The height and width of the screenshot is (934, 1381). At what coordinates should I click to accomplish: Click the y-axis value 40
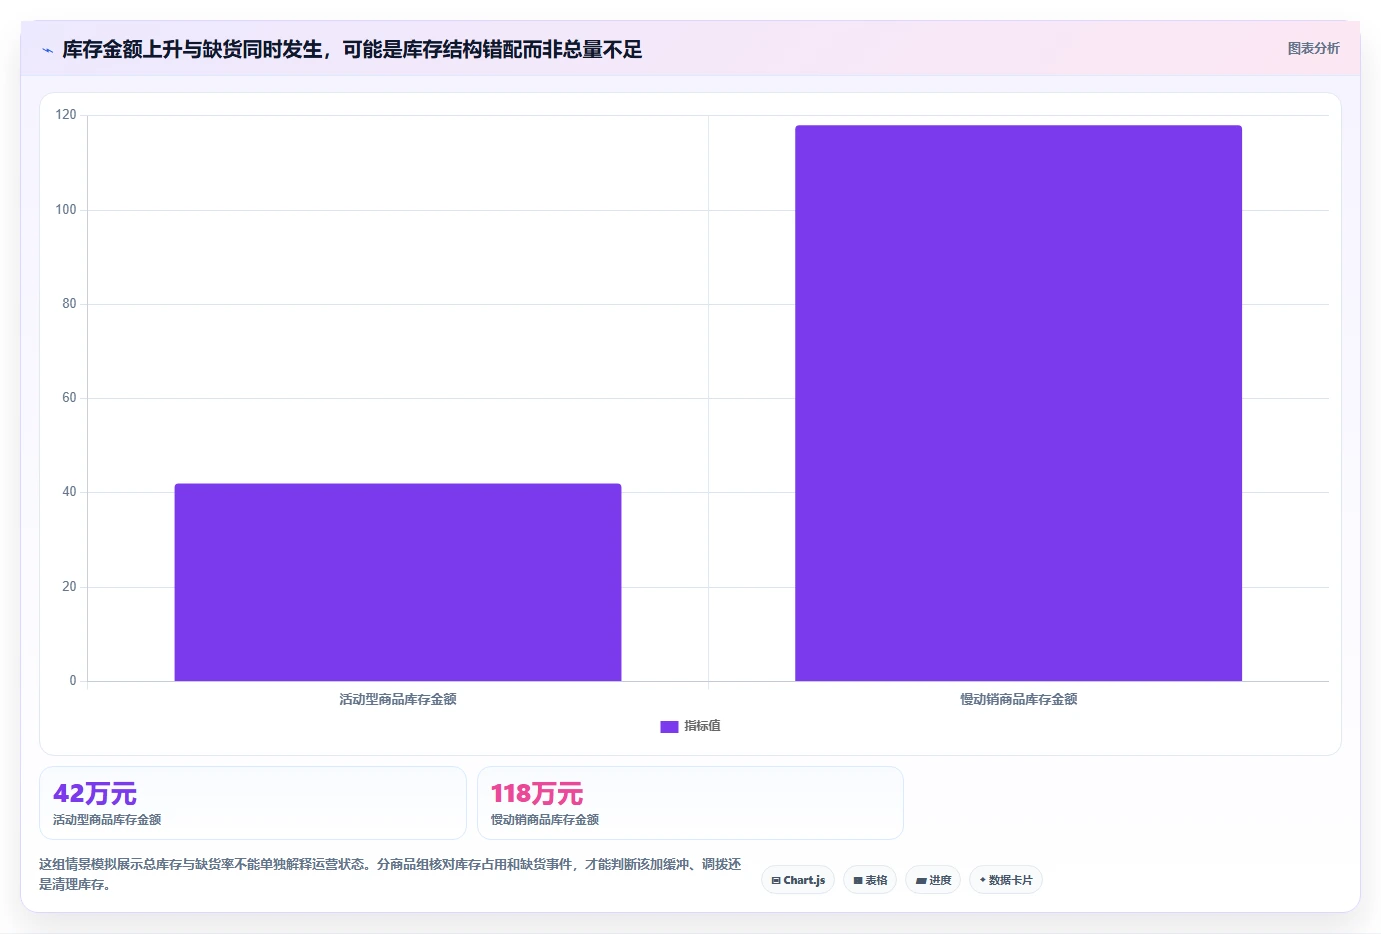tap(69, 492)
